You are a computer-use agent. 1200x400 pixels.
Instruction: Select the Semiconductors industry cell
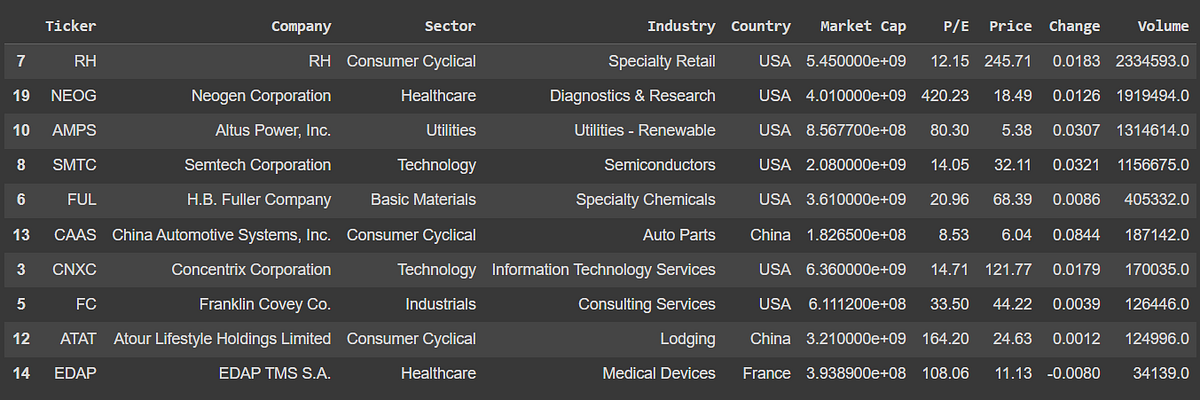pyautogui.click(x=659, y=165)
